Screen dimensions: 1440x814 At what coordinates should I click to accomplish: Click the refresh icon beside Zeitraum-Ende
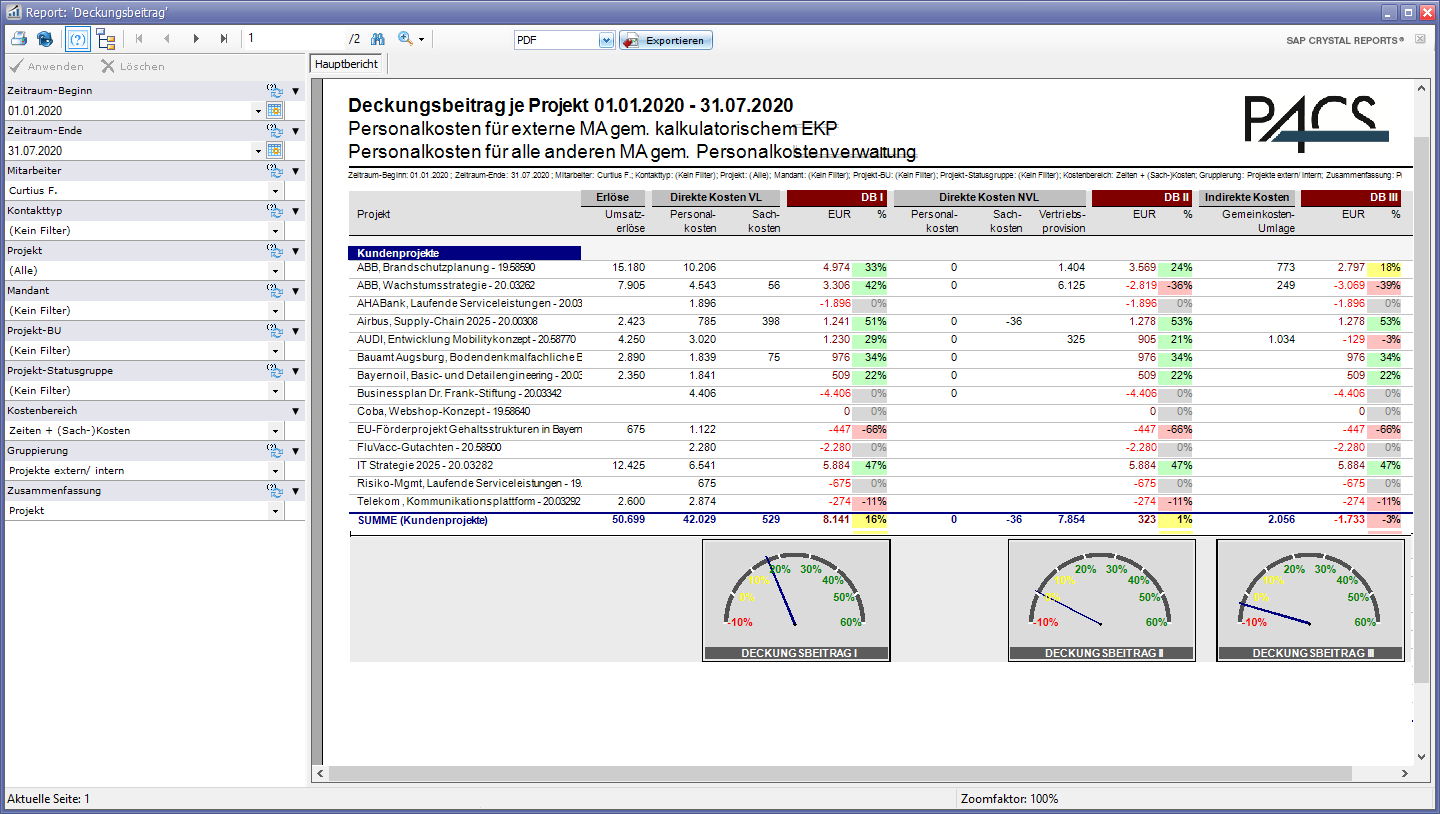tap(274, 130)
